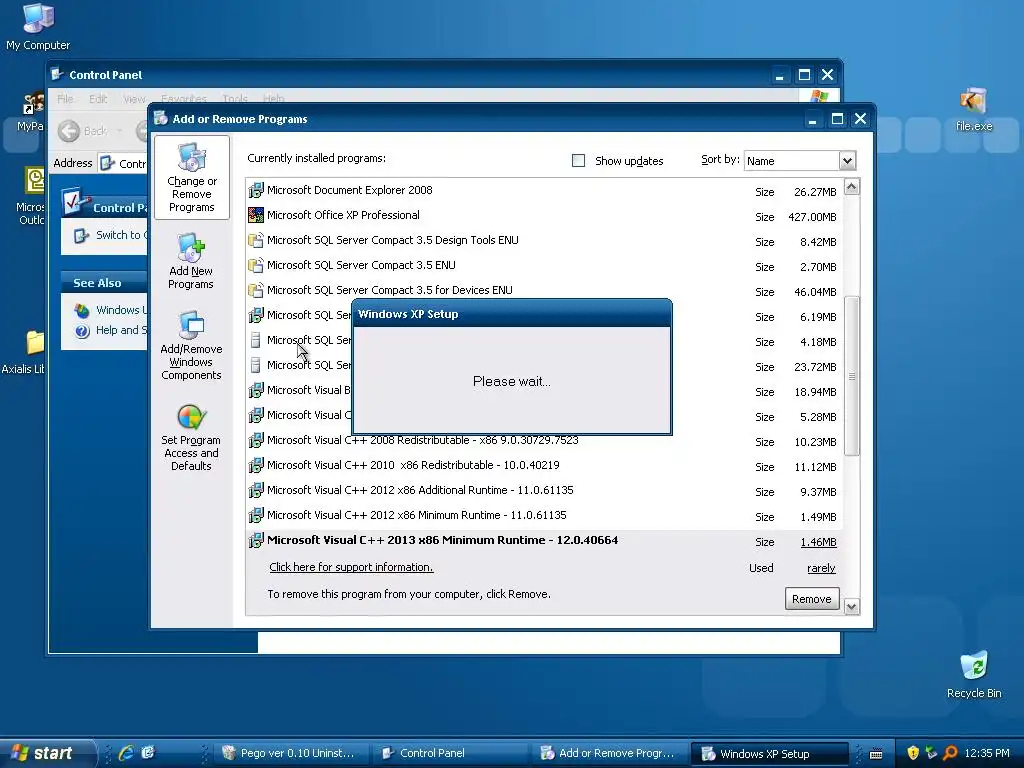Viewport: 1024px width, 768px height.
Task: Click SQL Server Compact 3.5 for Devices icon
Action: pos(256,290)
